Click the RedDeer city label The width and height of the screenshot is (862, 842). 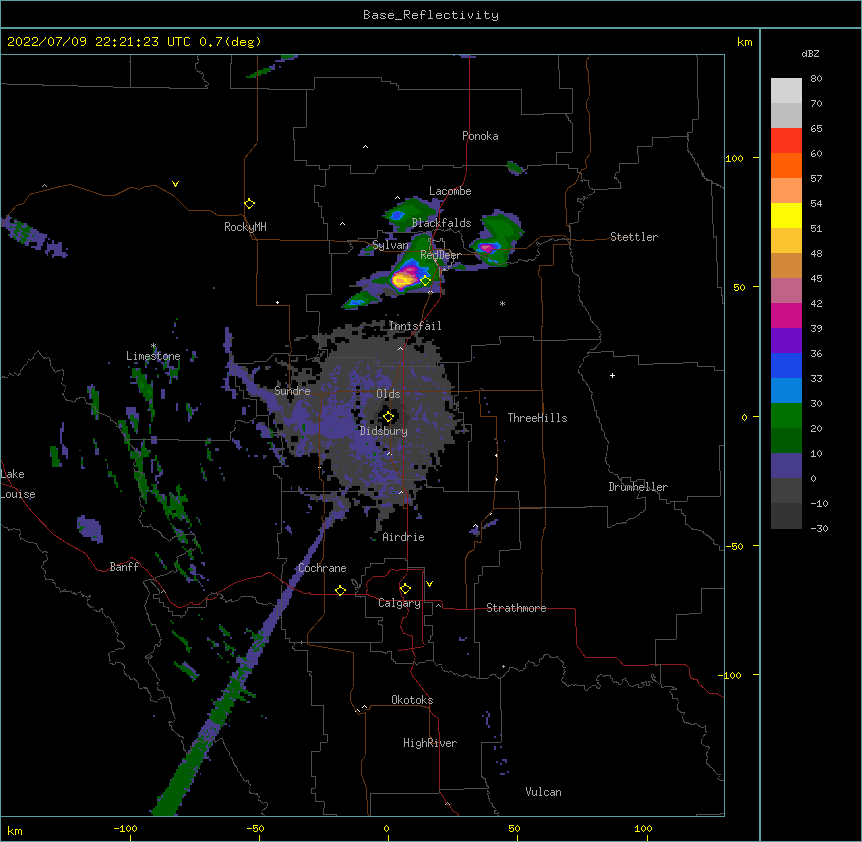[440, 255]
